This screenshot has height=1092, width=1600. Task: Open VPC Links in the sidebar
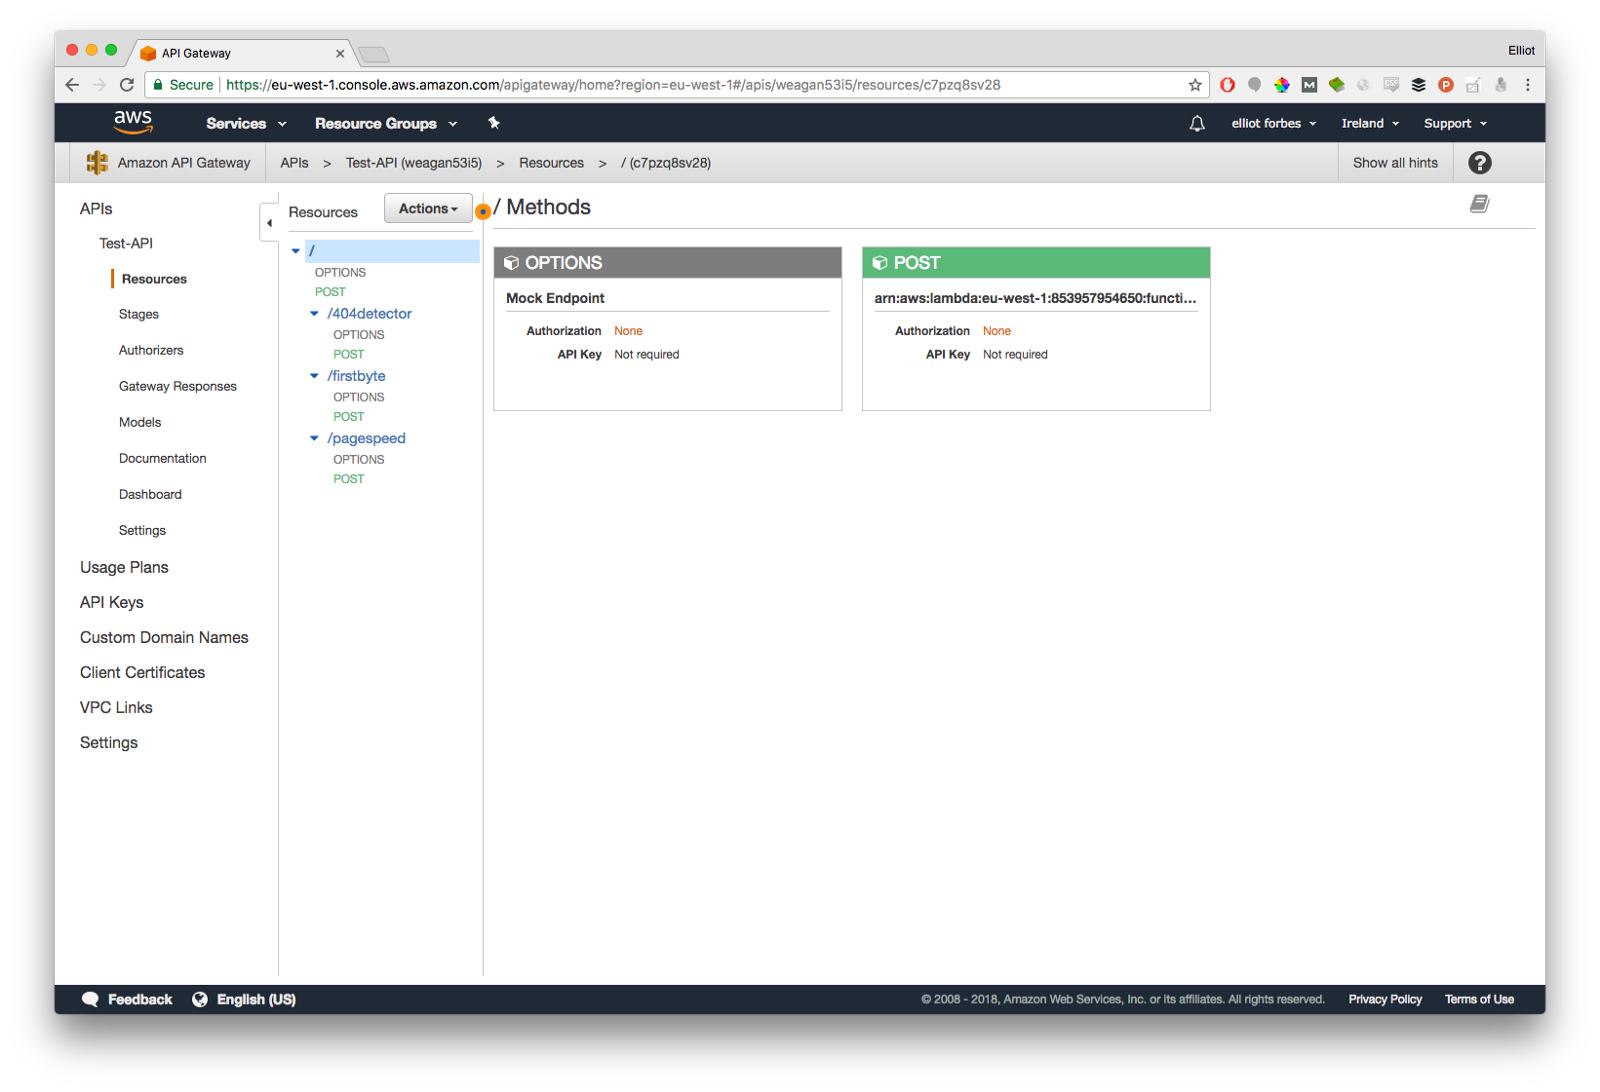(x=116, y=707)
